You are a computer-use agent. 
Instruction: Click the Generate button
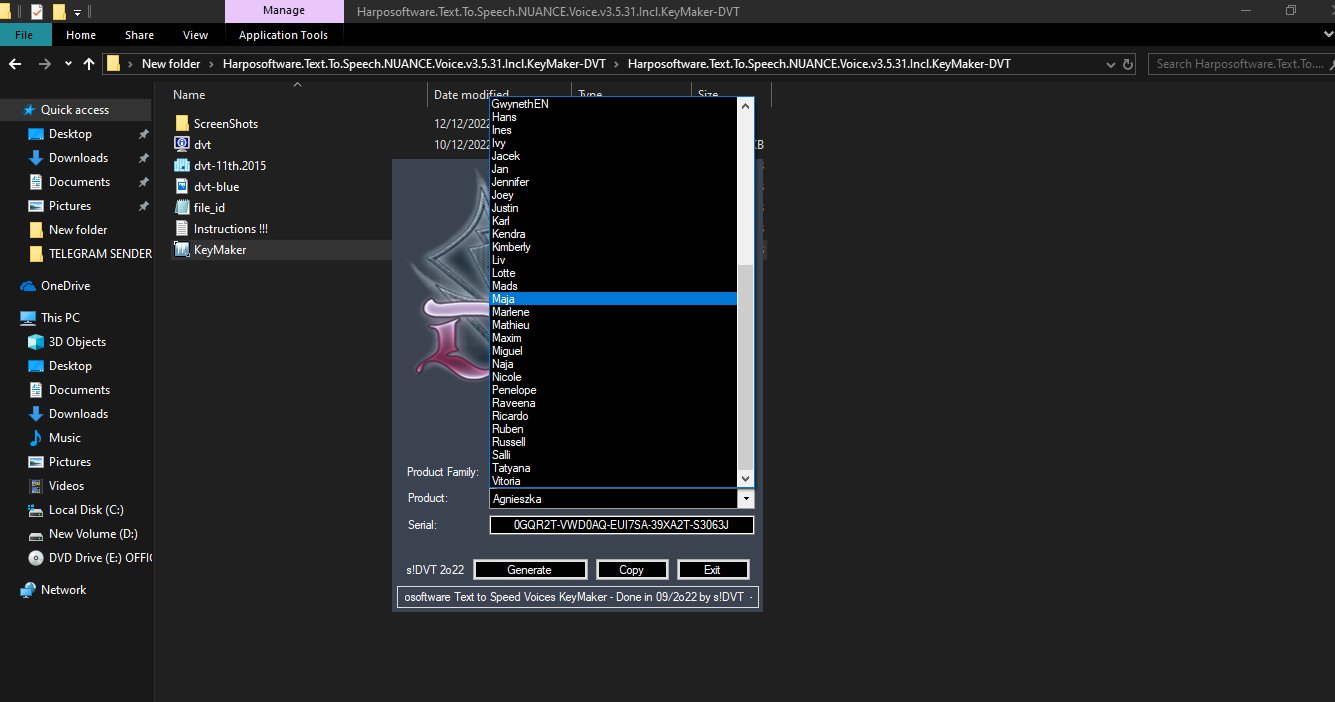[530, 570]
